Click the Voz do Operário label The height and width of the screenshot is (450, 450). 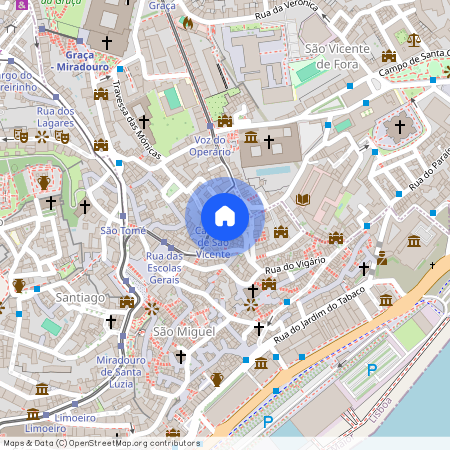[210, 146]
